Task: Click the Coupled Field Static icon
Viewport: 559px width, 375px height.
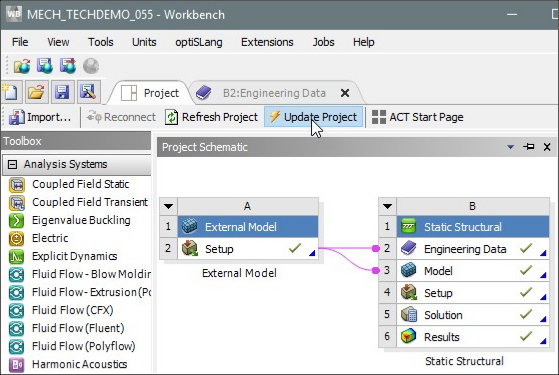Action: 16,185
